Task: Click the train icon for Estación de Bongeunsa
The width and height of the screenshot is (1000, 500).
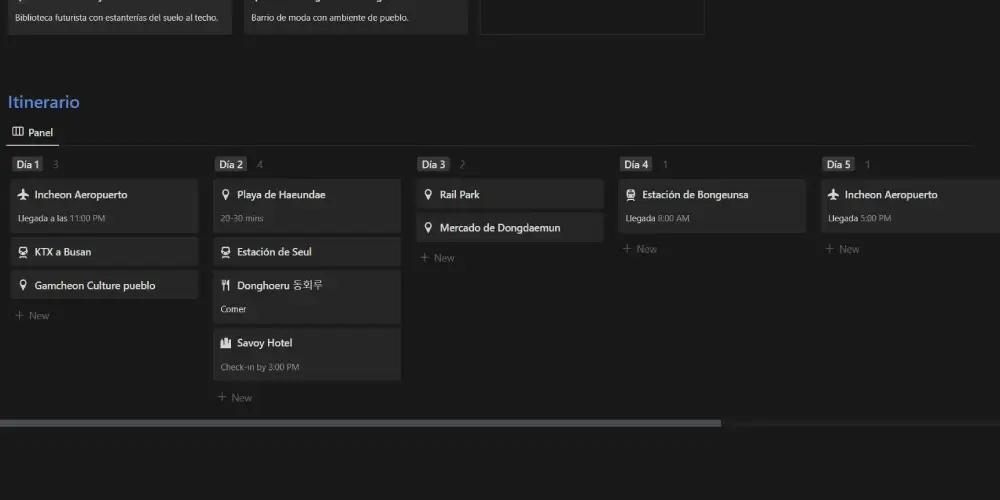Action: pos(631,195)
